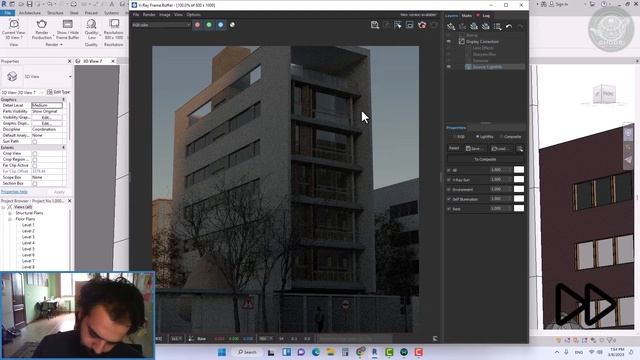Screen dimensions: 640x360
Task: Toggle red channel in V-Ray Frame Buffer
Action: click(x=198, y=25)
